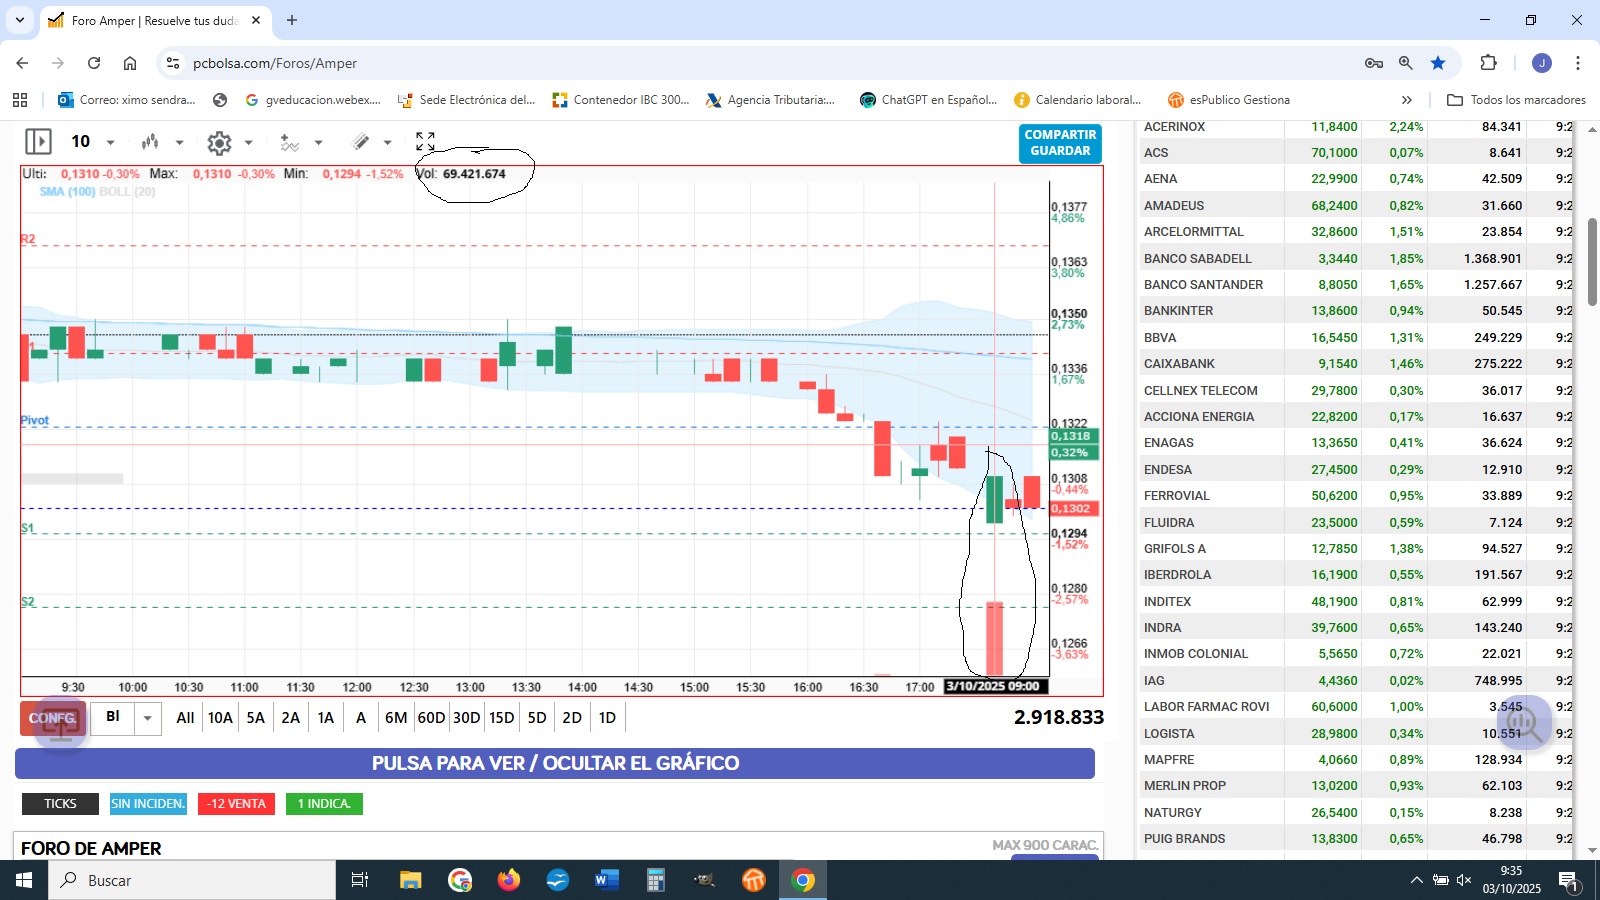Open BANCO SANTANDER in the stock list
The height and width of the screenshot is (900, 1600).
(1203, 285)
